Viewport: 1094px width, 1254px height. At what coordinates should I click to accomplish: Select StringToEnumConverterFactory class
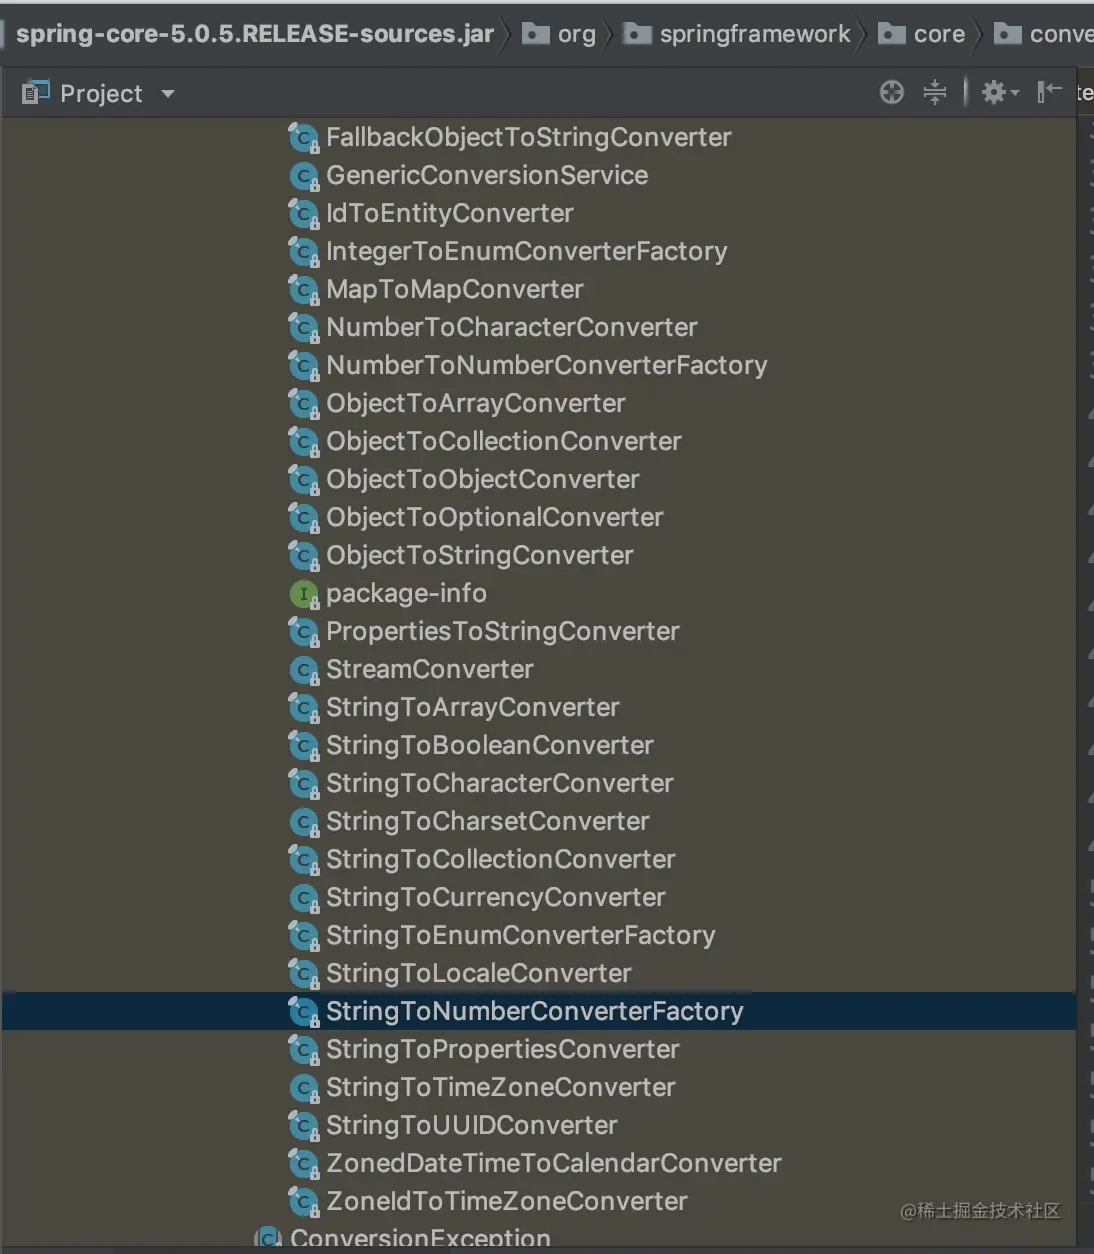pyautogui.click(x=520, y=935)
